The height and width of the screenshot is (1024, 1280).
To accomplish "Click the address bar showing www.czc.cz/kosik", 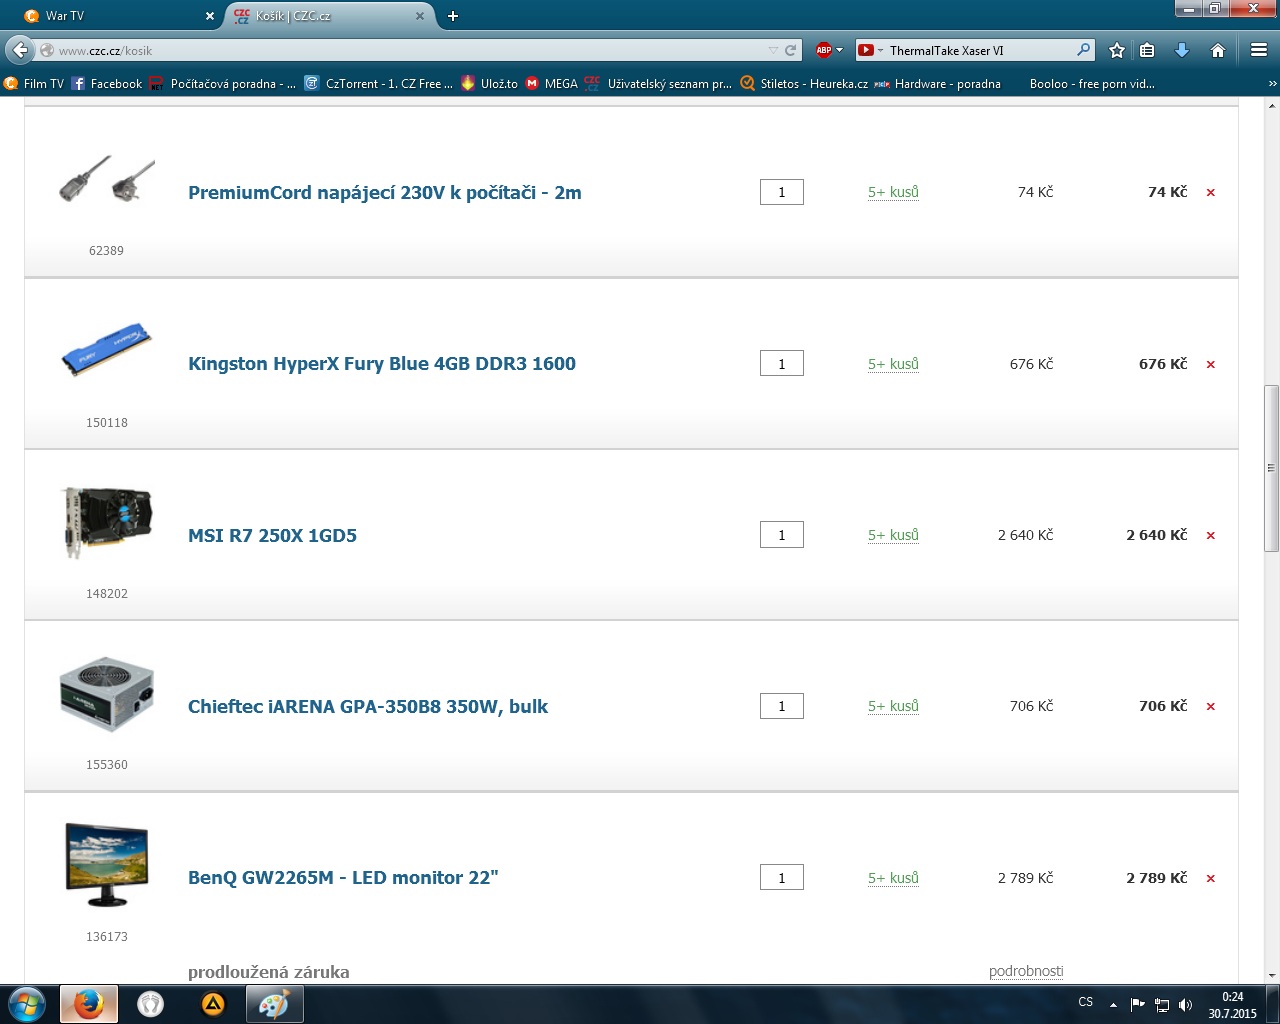I will click(x=410, y=50).
